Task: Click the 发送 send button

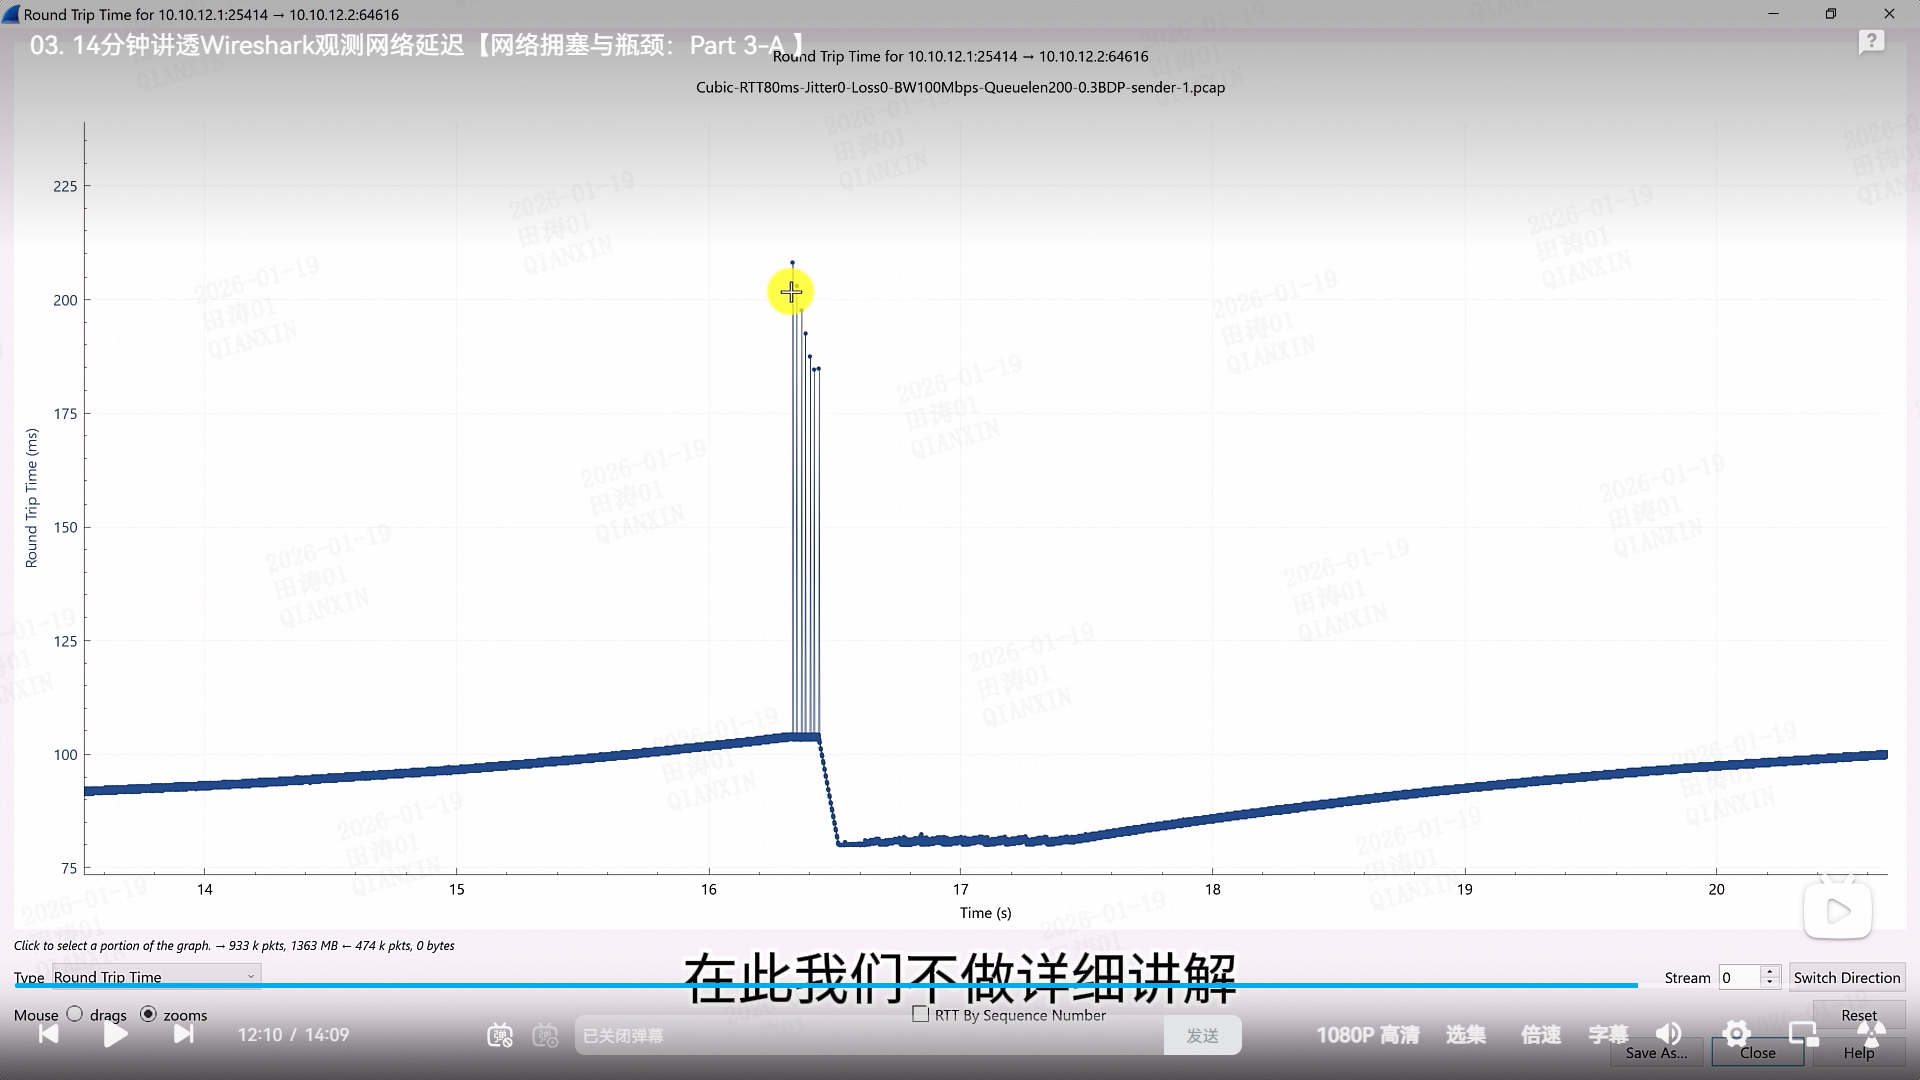Action: pos(1202,1036)
